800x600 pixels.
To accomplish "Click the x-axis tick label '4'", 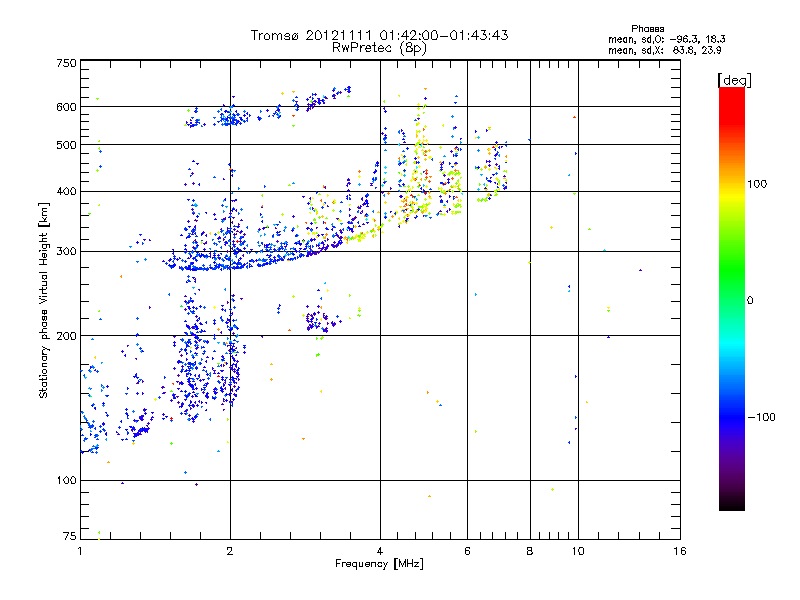I will coord(380,551).
